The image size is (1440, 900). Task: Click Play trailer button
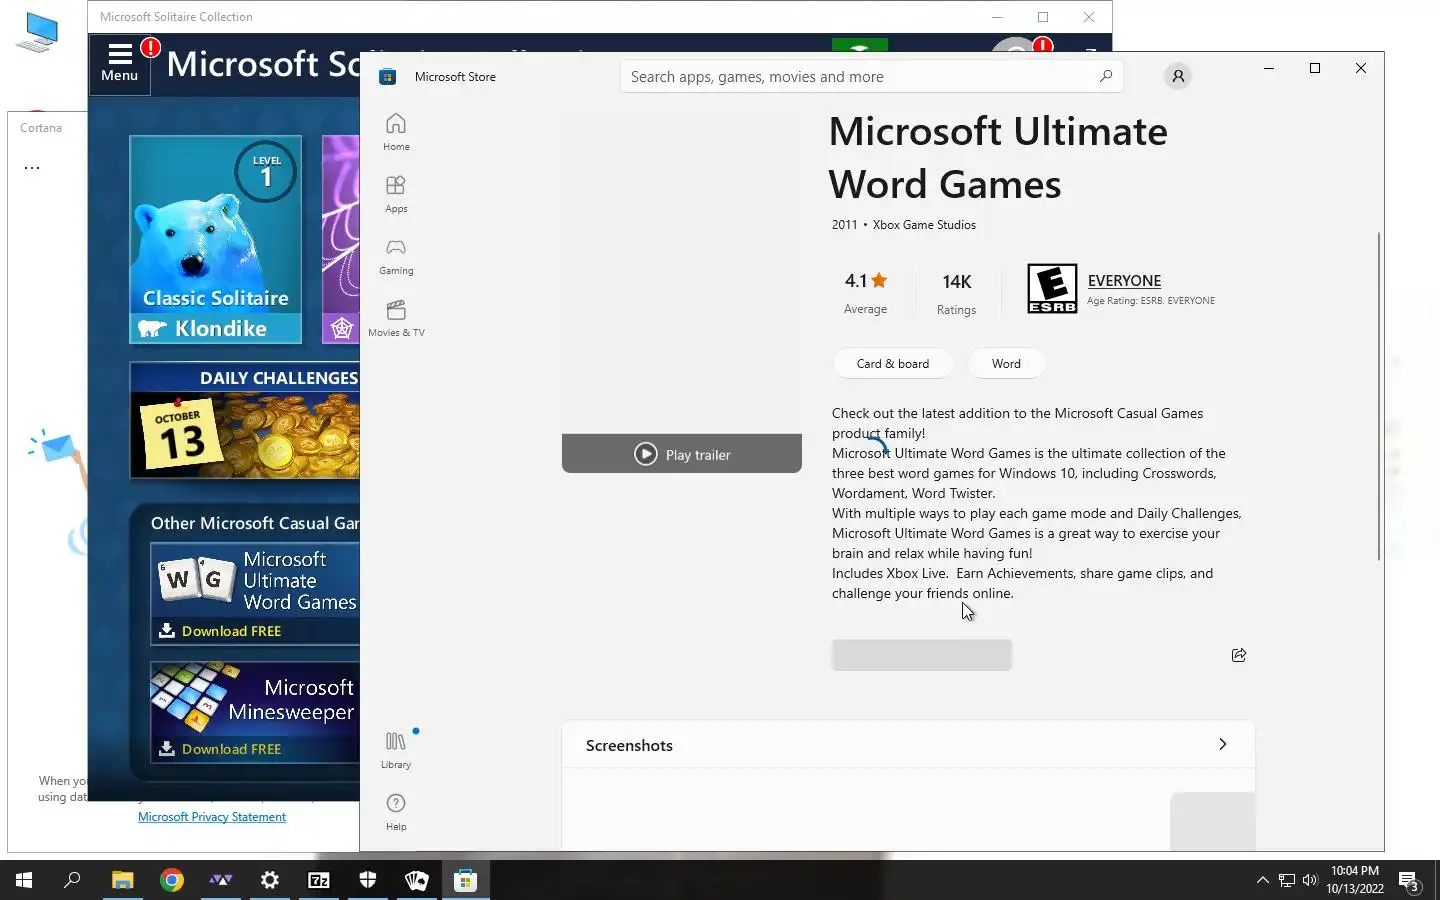pyautogui.click(x=682, y=454)
